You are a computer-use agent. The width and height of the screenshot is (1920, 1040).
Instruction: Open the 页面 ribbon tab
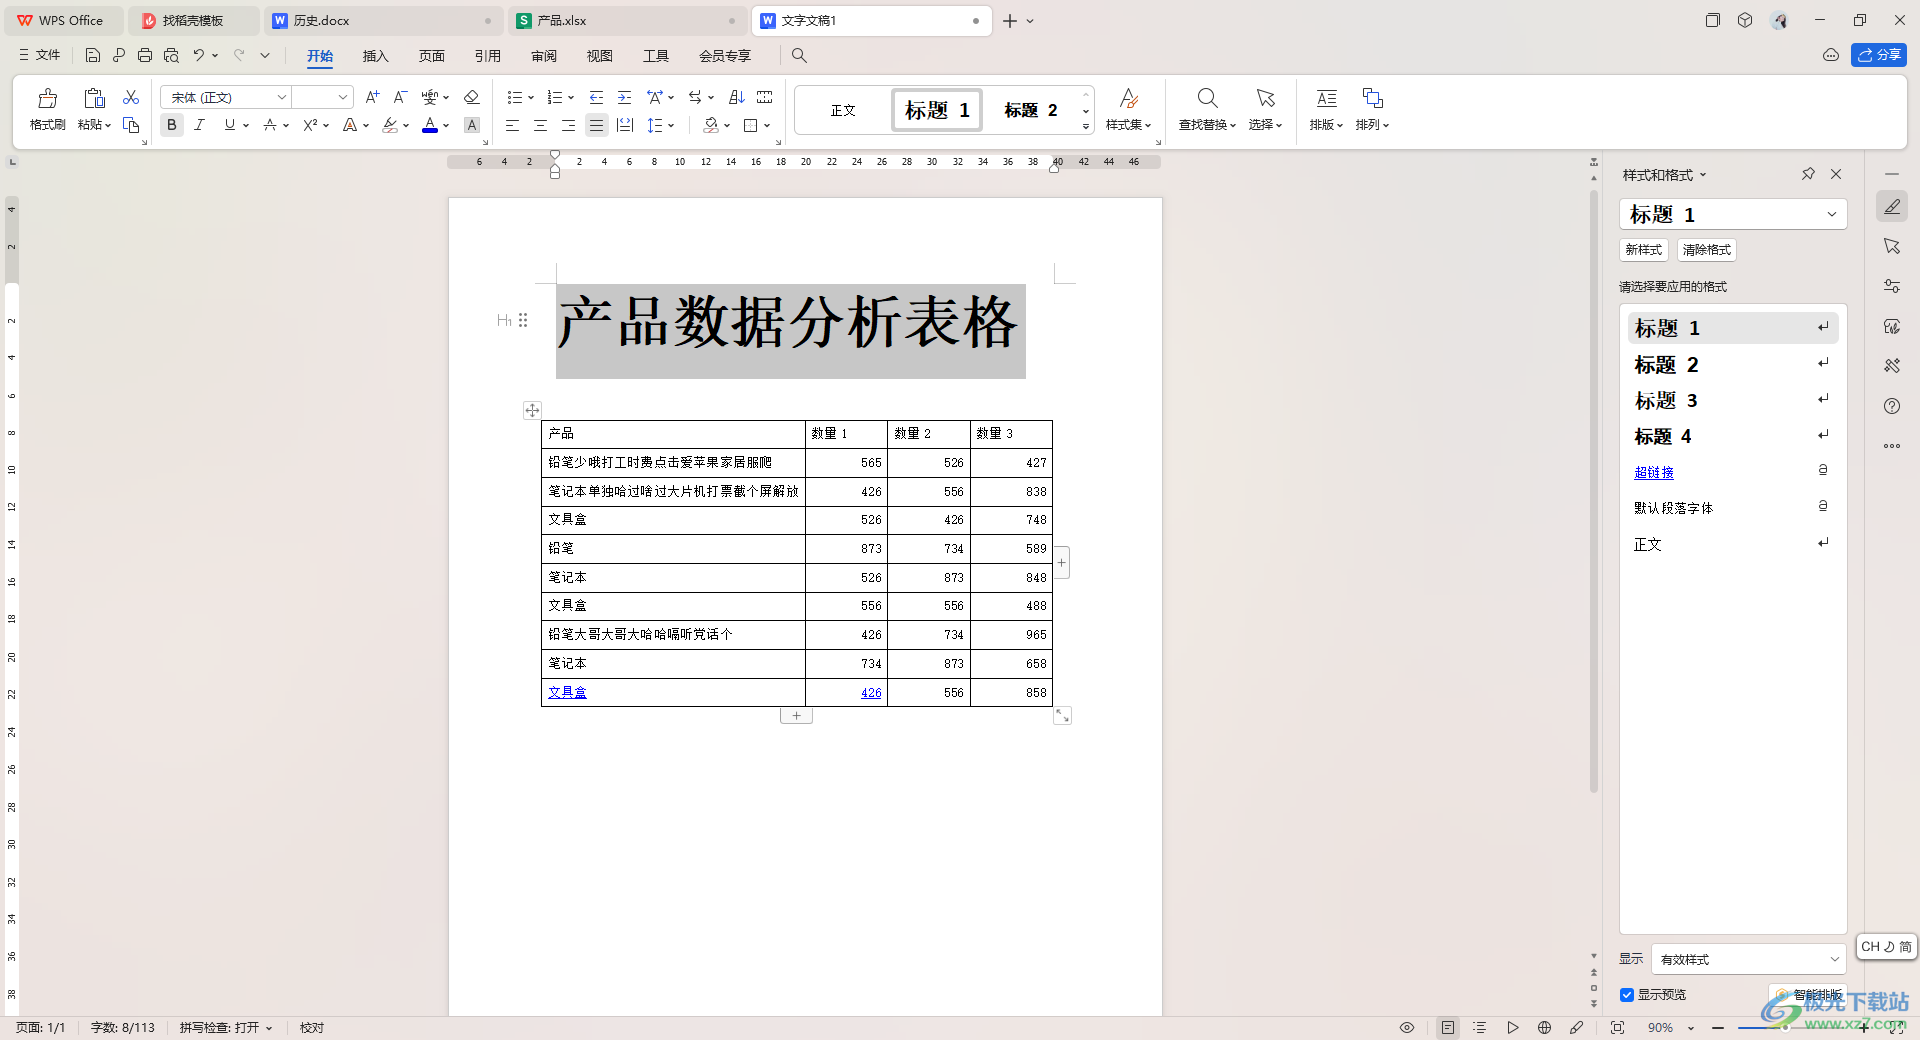point(431,56)
